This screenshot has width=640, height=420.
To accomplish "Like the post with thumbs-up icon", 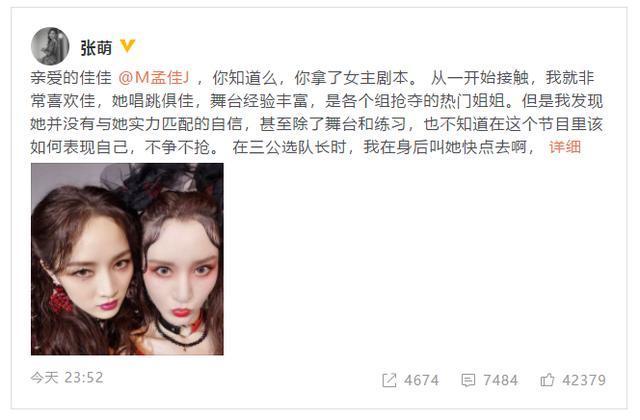I will [x=547, y=380].
